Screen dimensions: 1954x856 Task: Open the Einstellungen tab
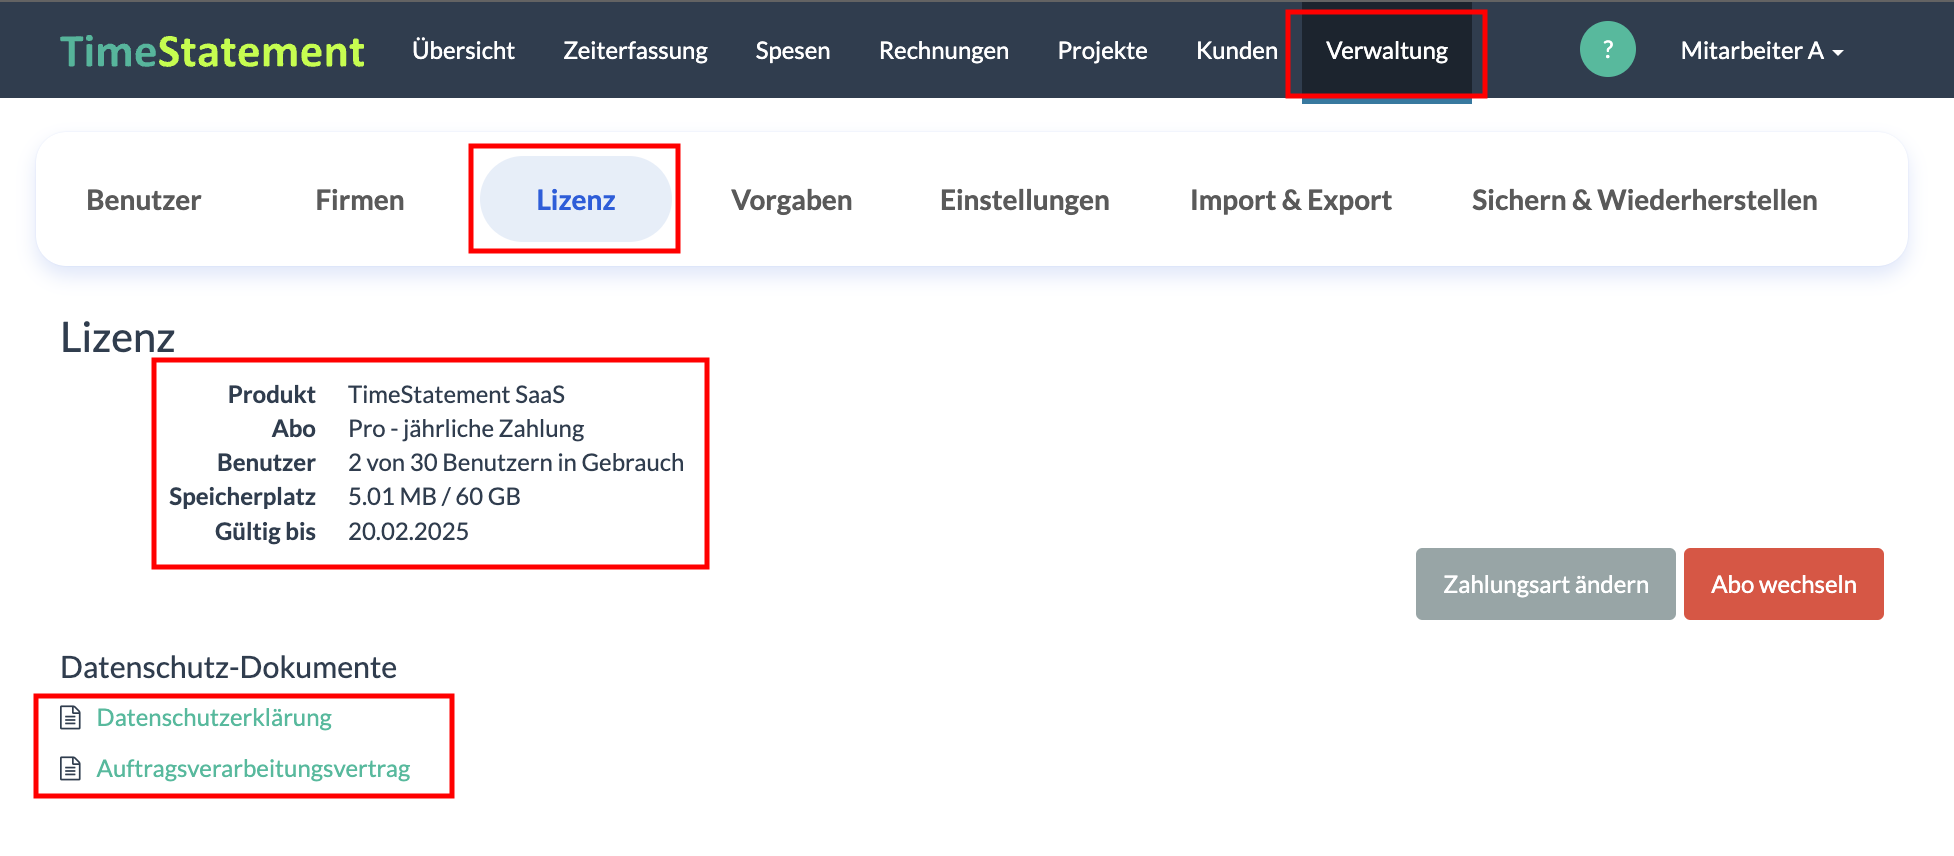coord(1025,200)
